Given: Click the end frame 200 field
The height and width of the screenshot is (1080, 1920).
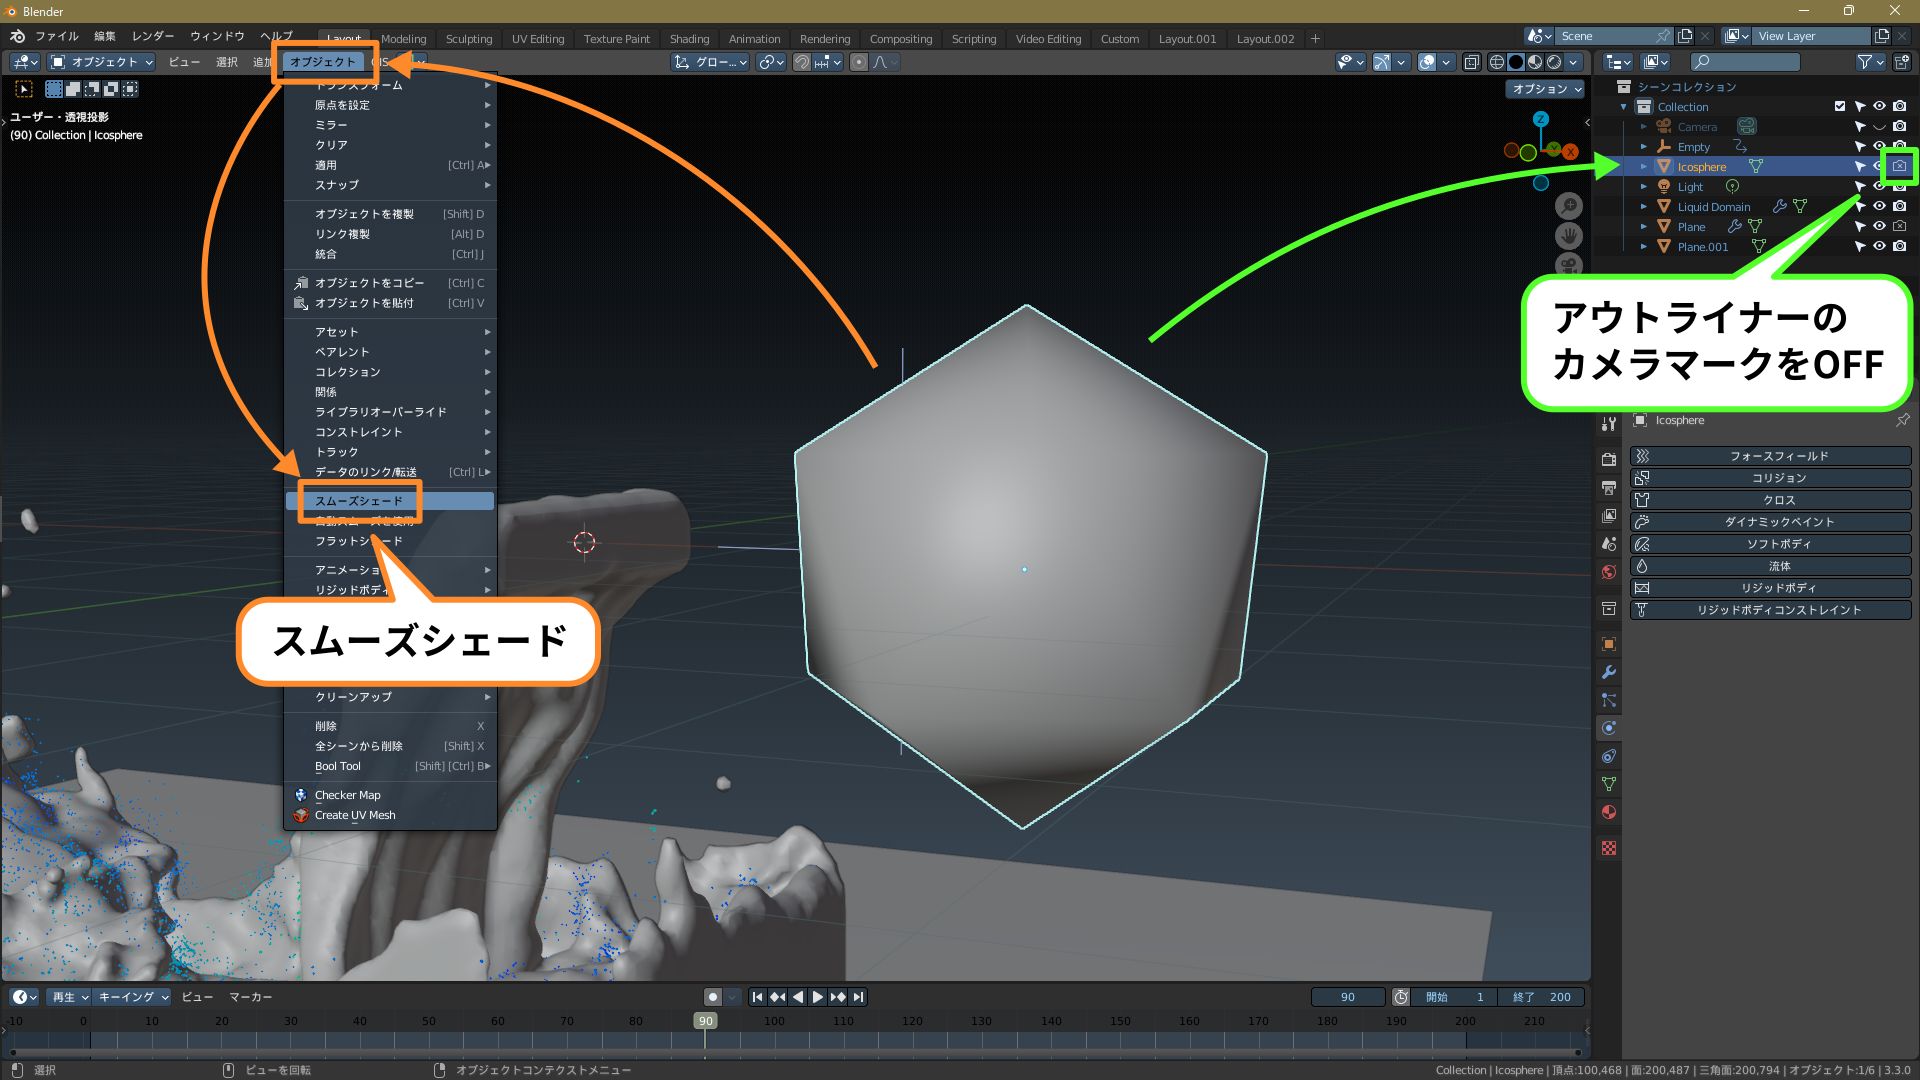Looking at the screenshot, I should 1542,997.
